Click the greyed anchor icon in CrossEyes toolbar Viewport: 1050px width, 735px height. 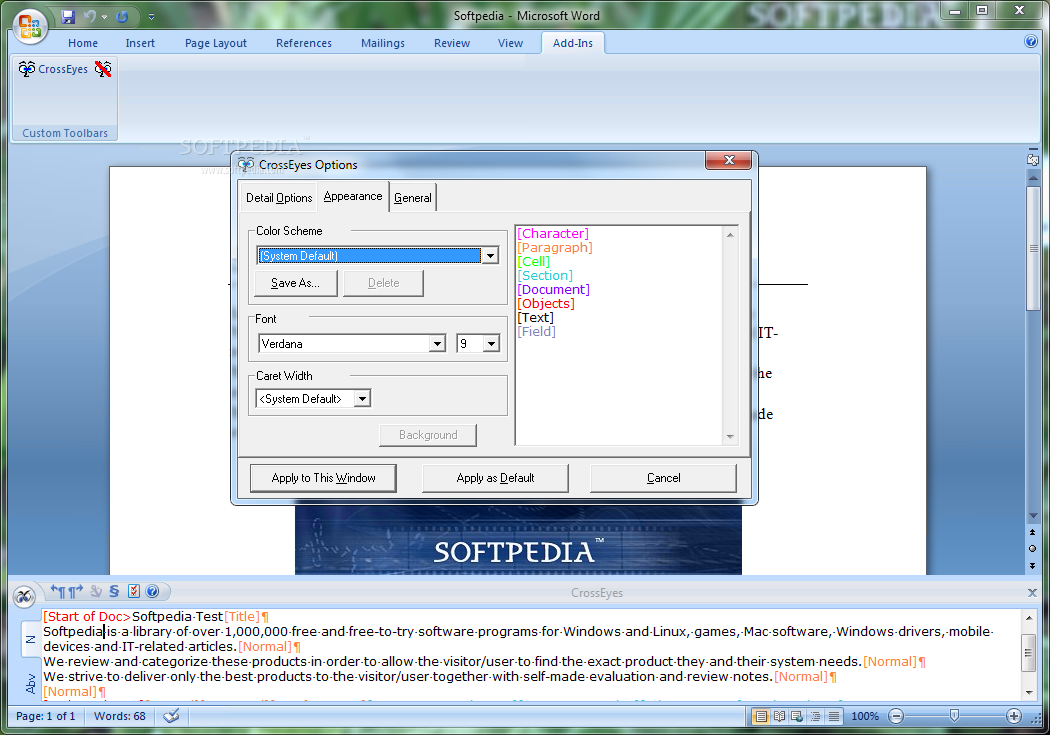point(96,592)
